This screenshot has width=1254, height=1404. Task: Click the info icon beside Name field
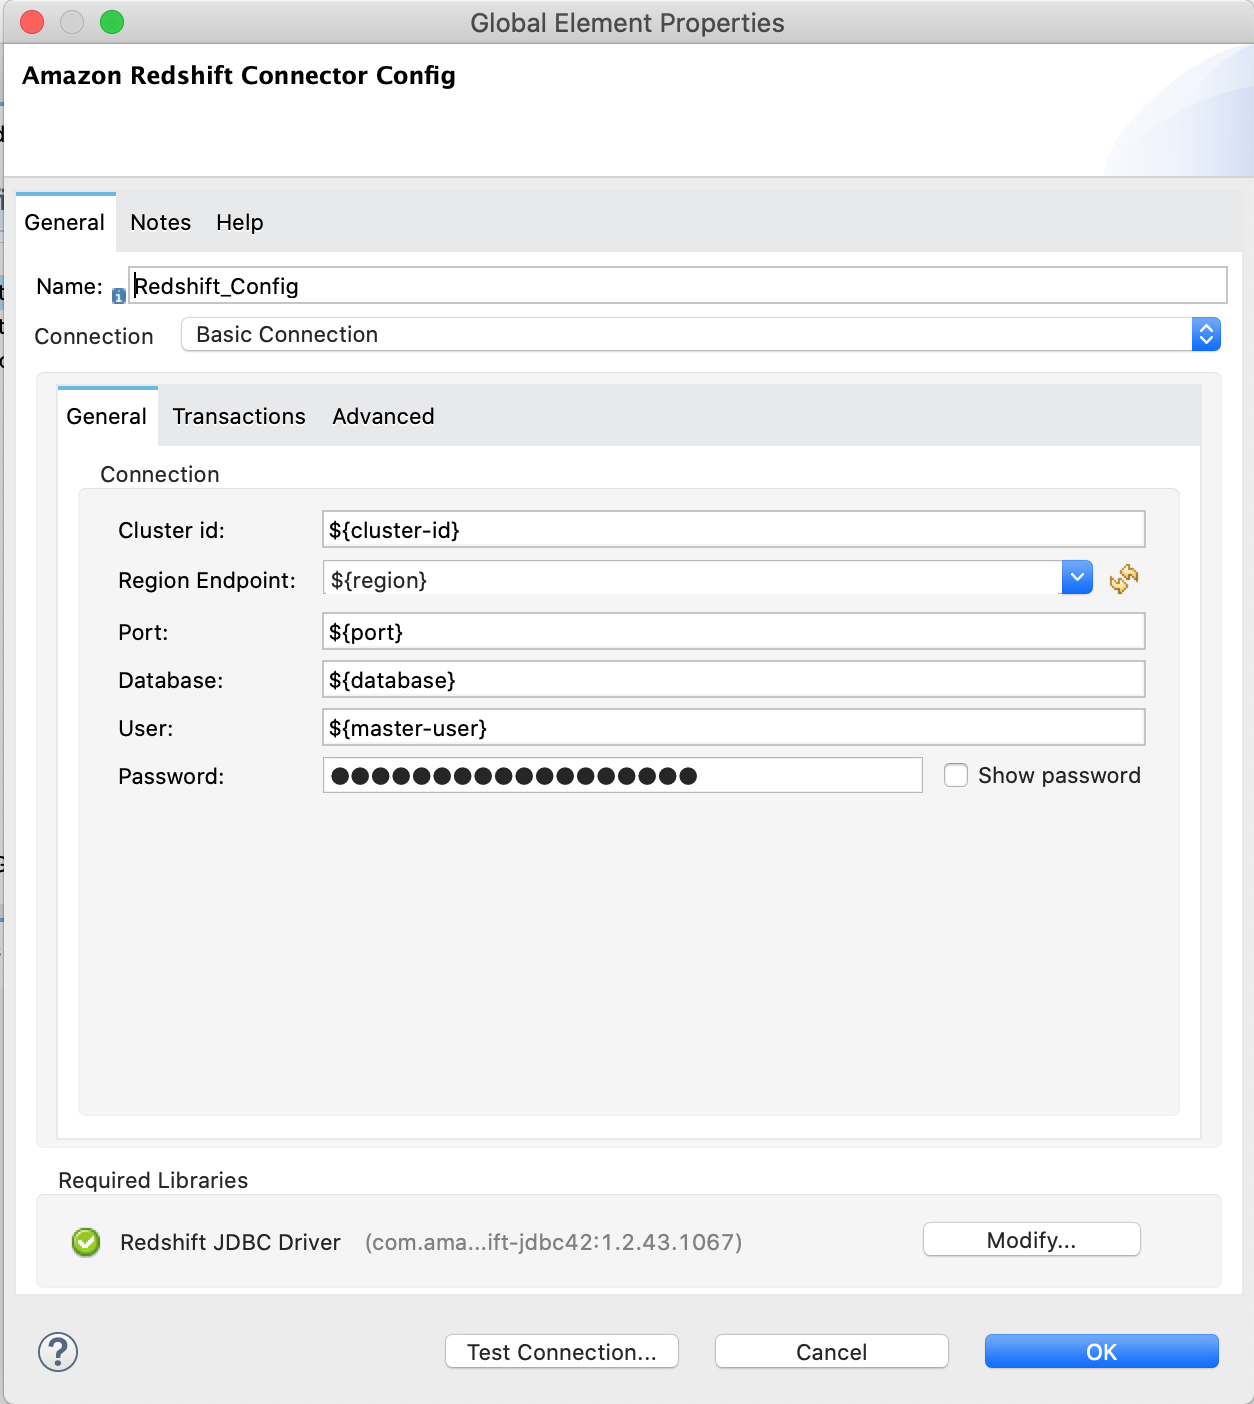118,296
